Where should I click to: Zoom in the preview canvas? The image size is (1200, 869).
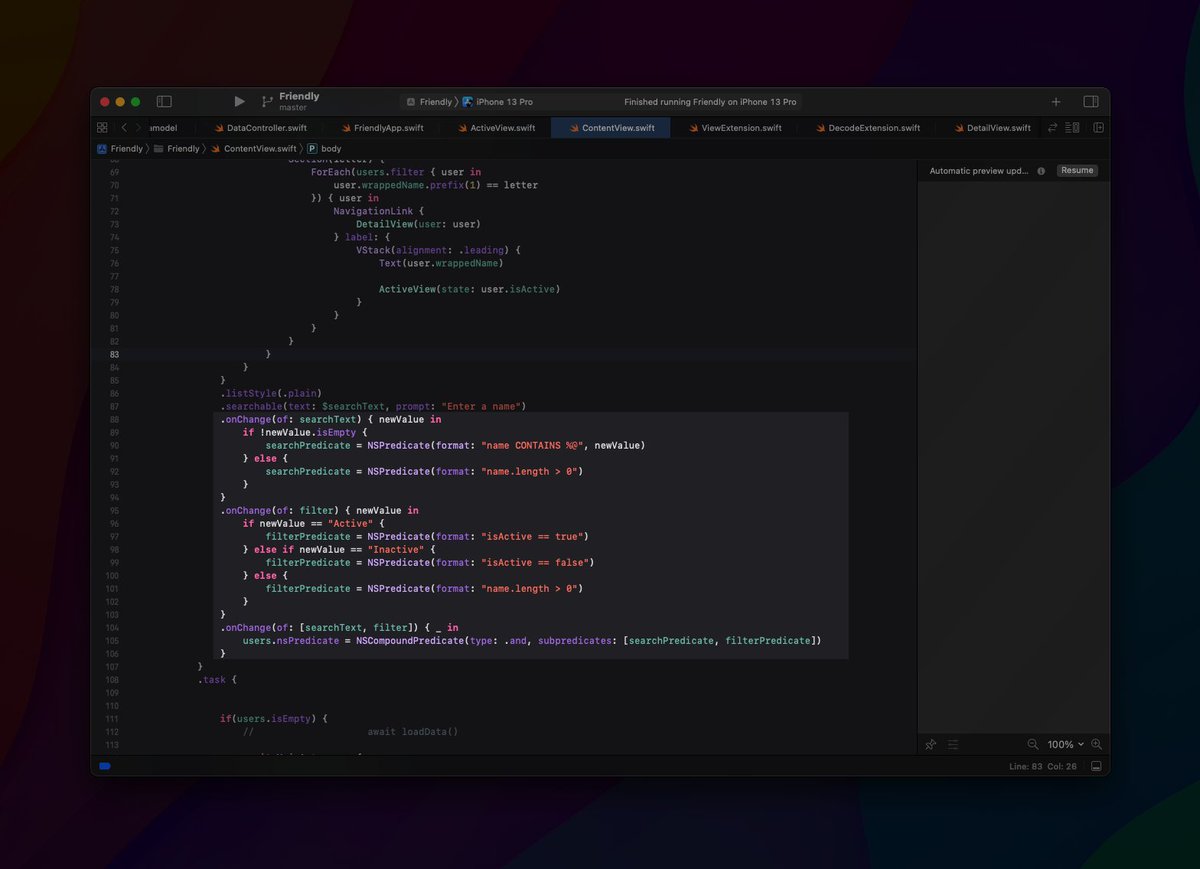point(1097,745)
